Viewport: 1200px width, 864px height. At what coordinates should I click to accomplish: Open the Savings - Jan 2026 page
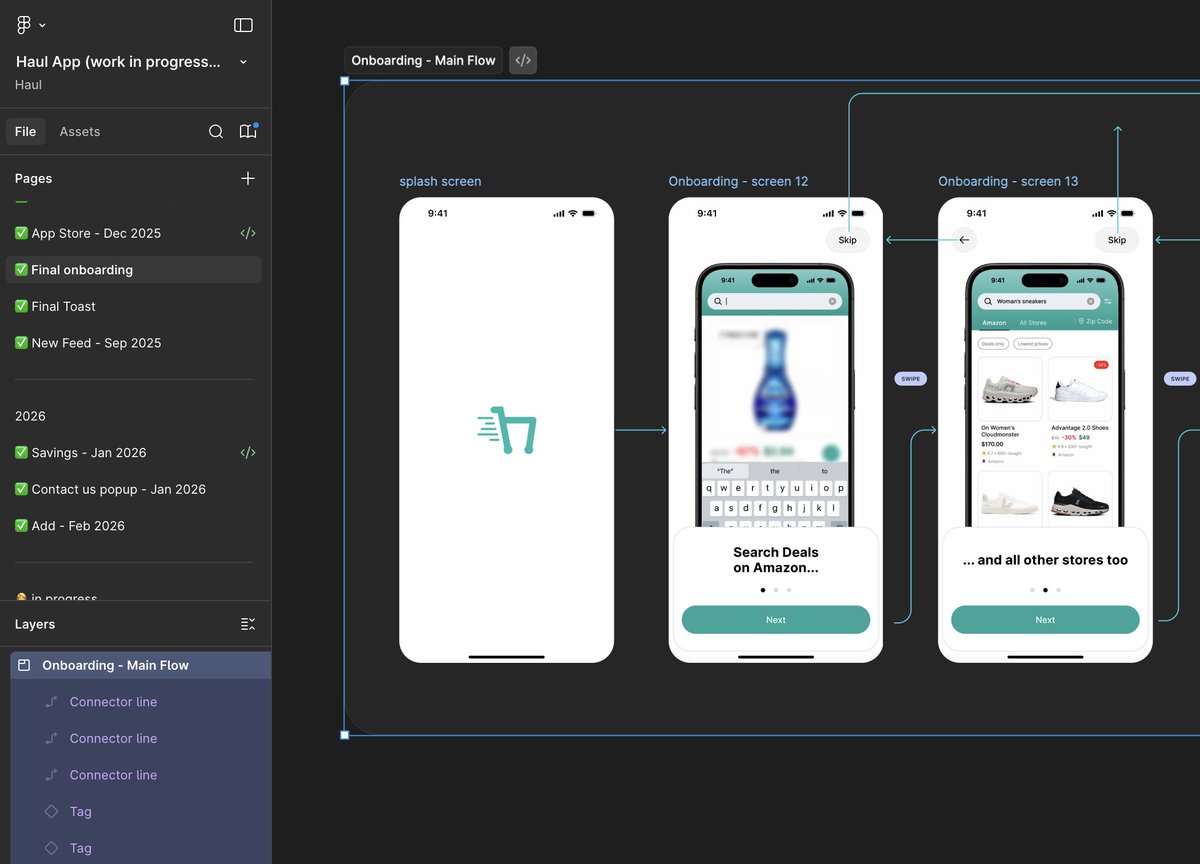[81, 453]
